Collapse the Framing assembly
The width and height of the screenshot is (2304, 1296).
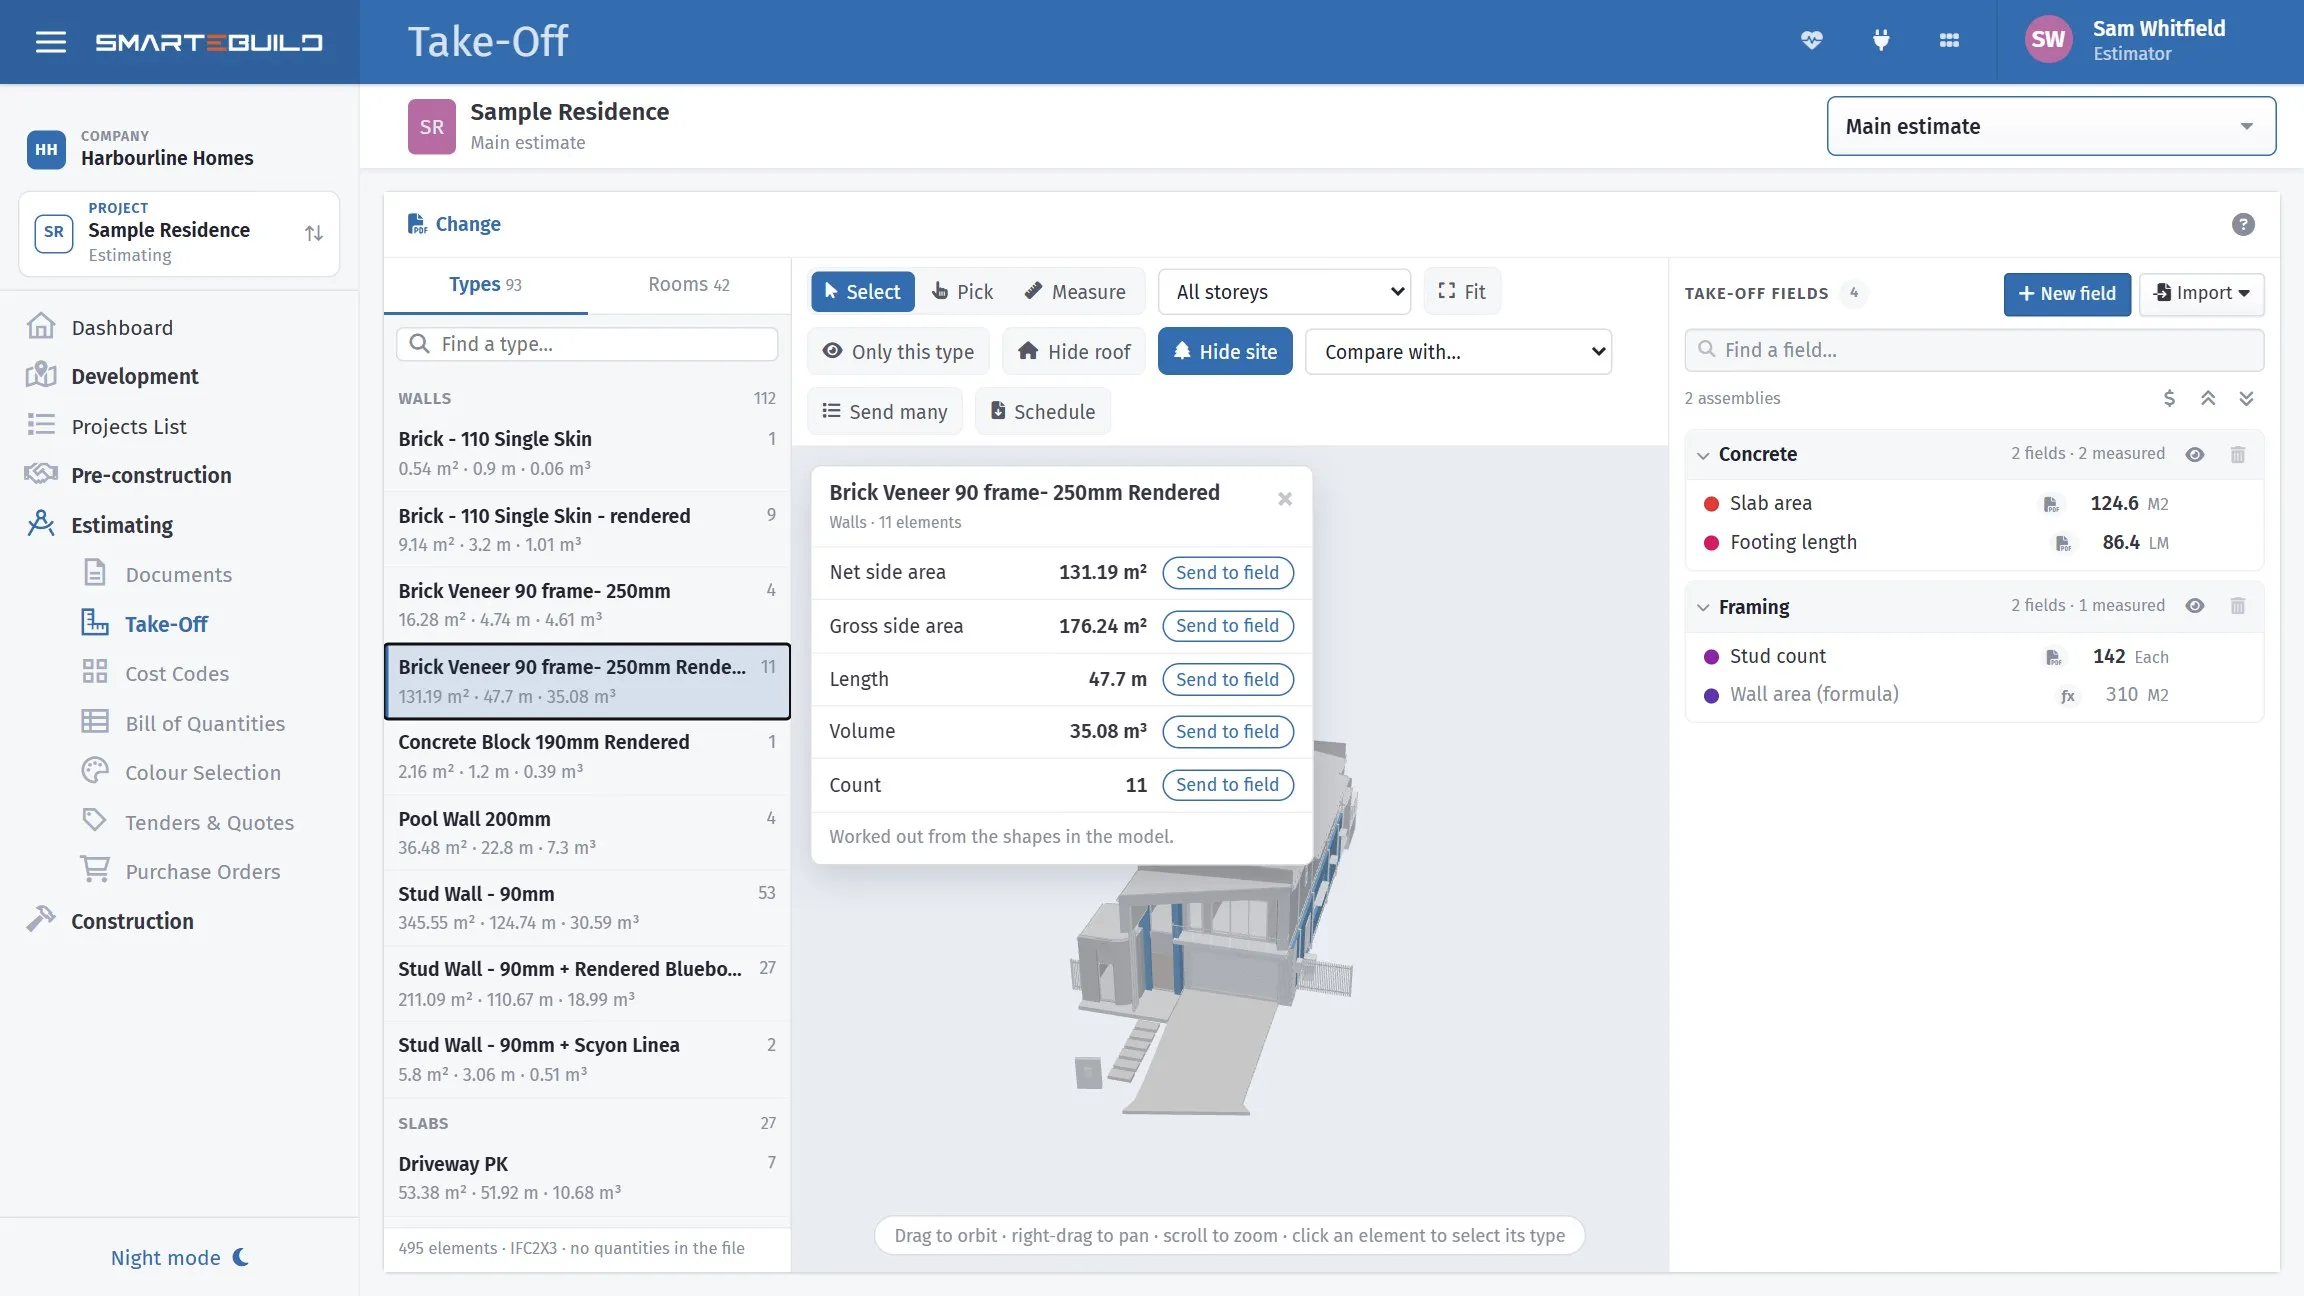tap(1703, 607)
